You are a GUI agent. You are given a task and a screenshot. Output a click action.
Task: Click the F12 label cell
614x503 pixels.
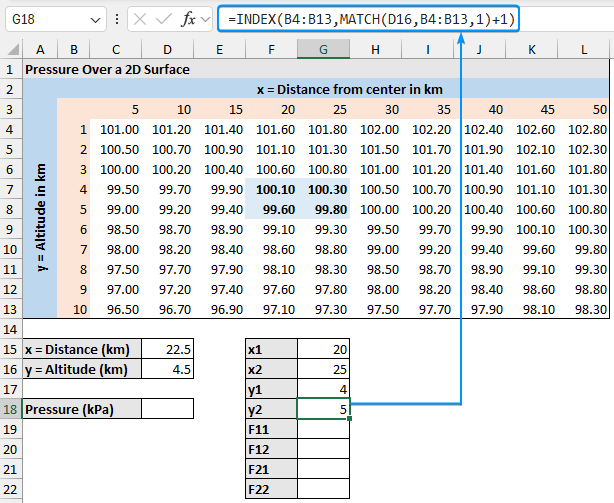pyautogui.click(x=271, y=449)
